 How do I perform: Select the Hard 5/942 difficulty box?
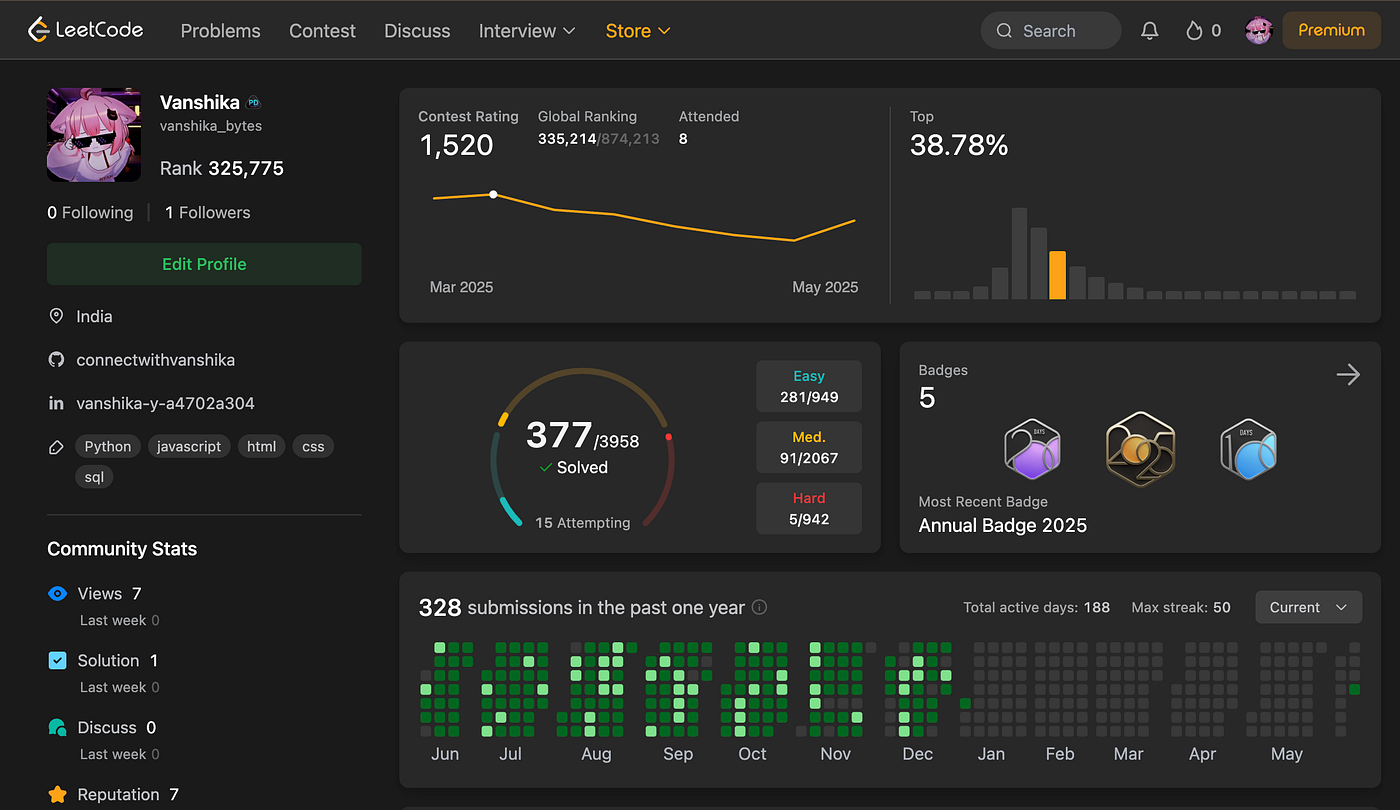pyautogui.click(x=809, y=509)
